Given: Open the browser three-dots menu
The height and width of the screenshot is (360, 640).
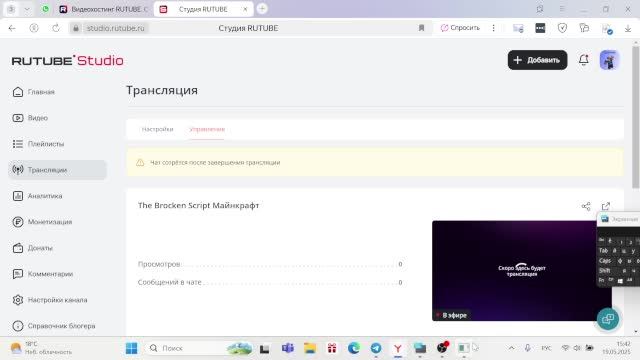Looking at the screenshot, I should (x=493, y=28).
